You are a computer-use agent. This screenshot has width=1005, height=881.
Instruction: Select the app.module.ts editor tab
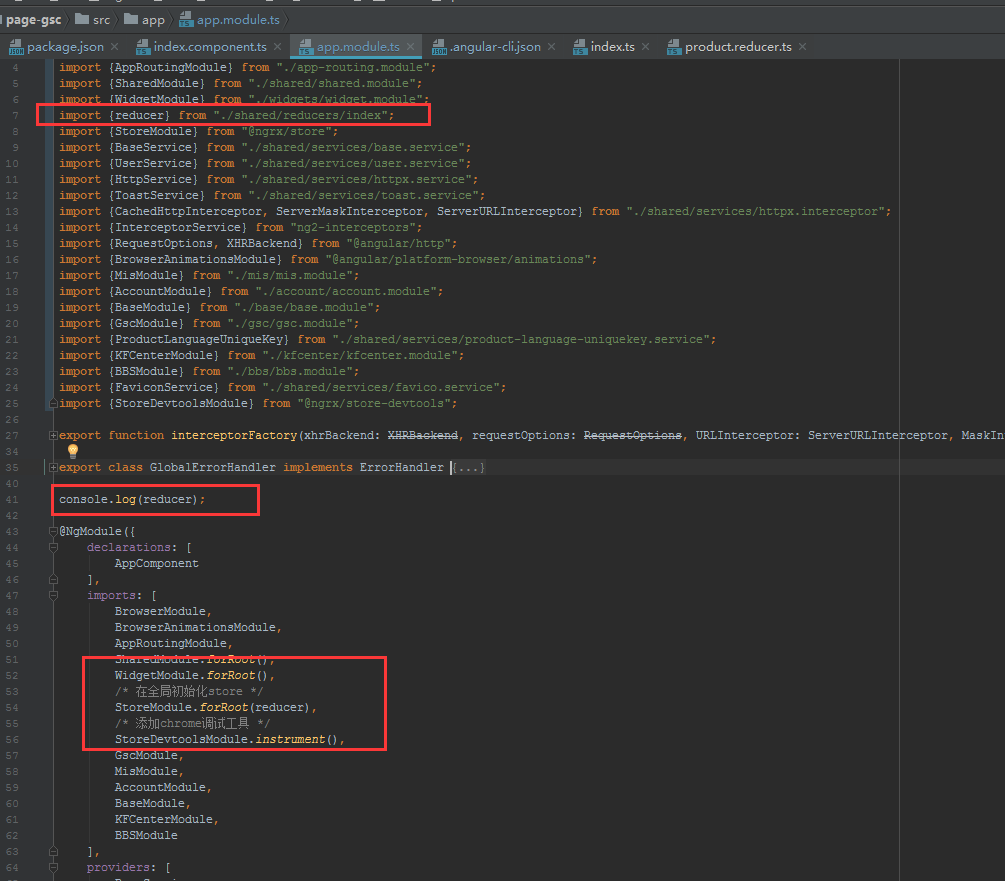click(x=358, y=47)
